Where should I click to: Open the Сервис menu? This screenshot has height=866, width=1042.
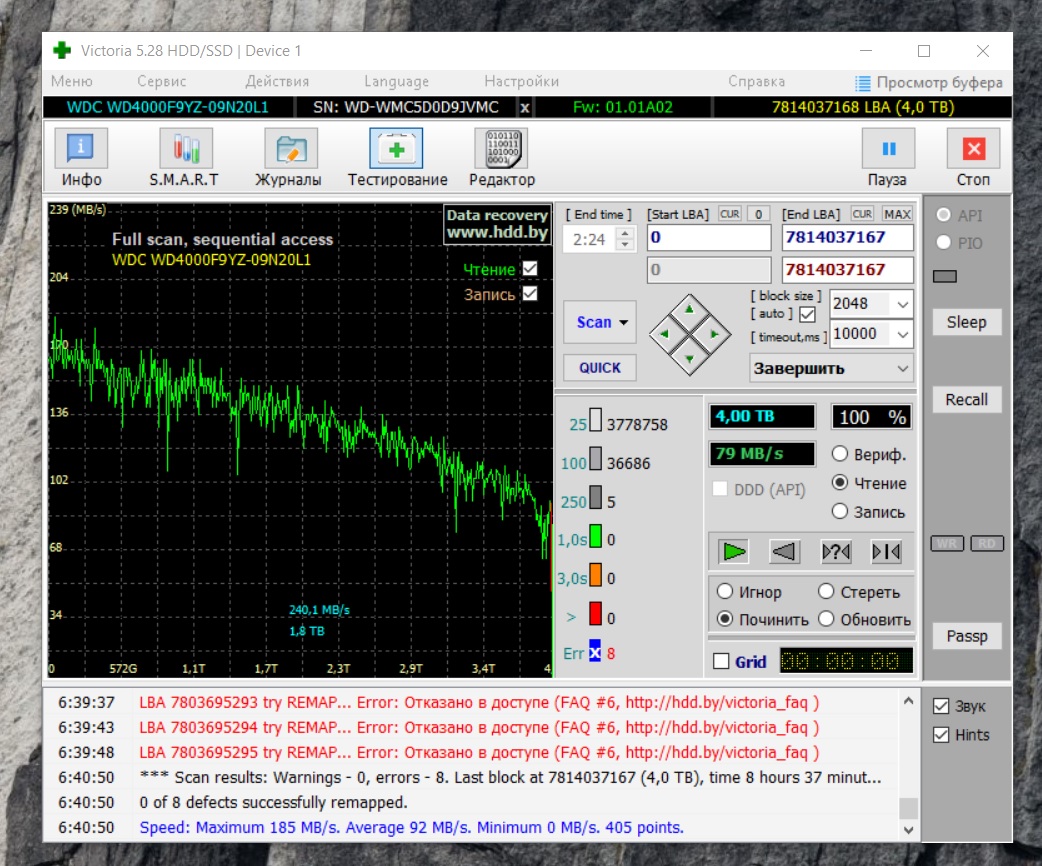(x=161, y=82)
